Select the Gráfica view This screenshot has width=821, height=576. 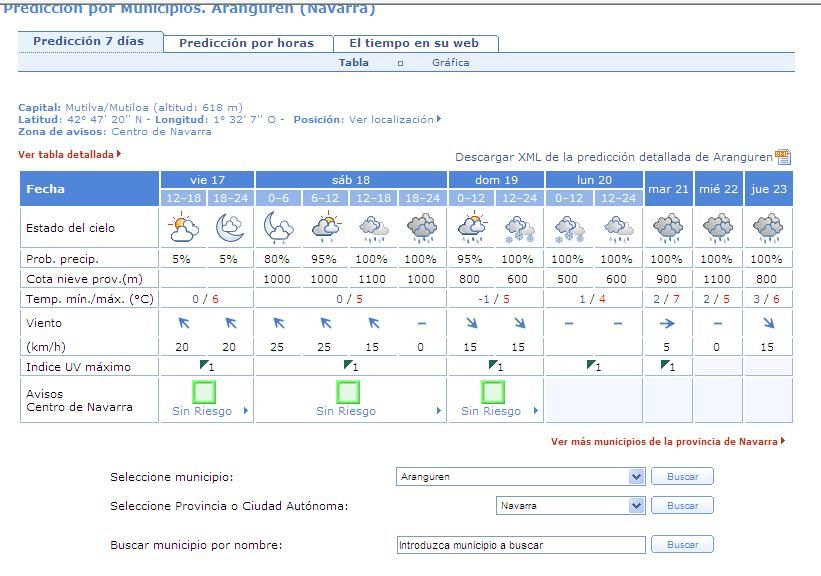pos(450,62)
